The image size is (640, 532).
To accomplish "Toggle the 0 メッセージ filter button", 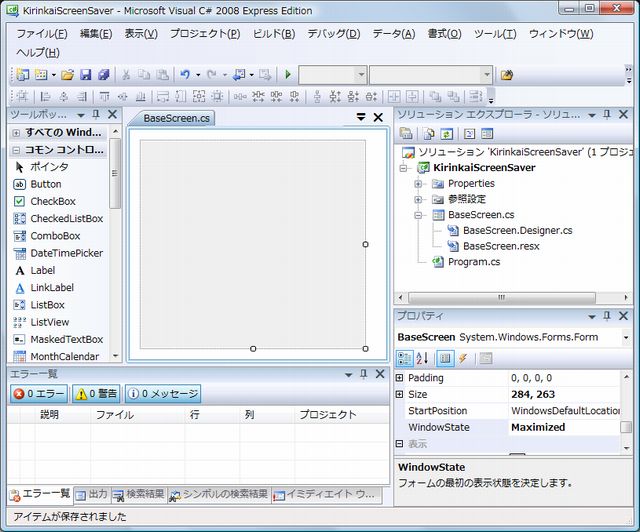I will [163, 394].
